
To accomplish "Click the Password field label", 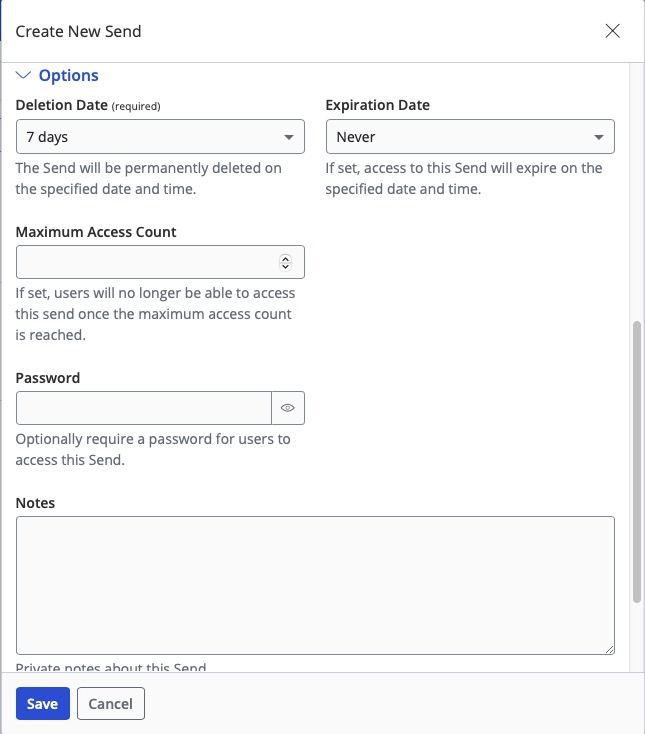I will coord(48,378).
